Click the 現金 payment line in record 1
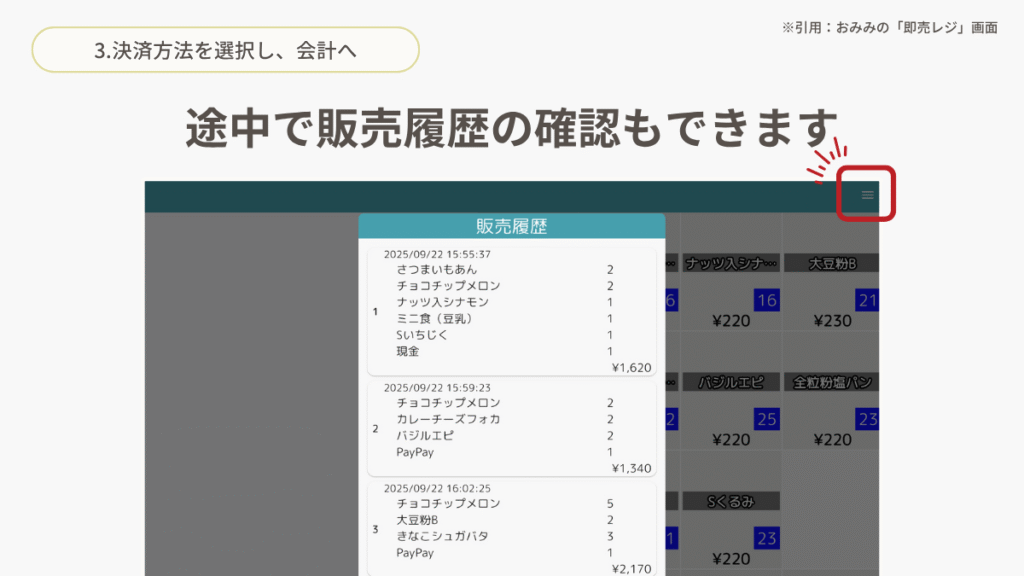 [x=407, y=351]
